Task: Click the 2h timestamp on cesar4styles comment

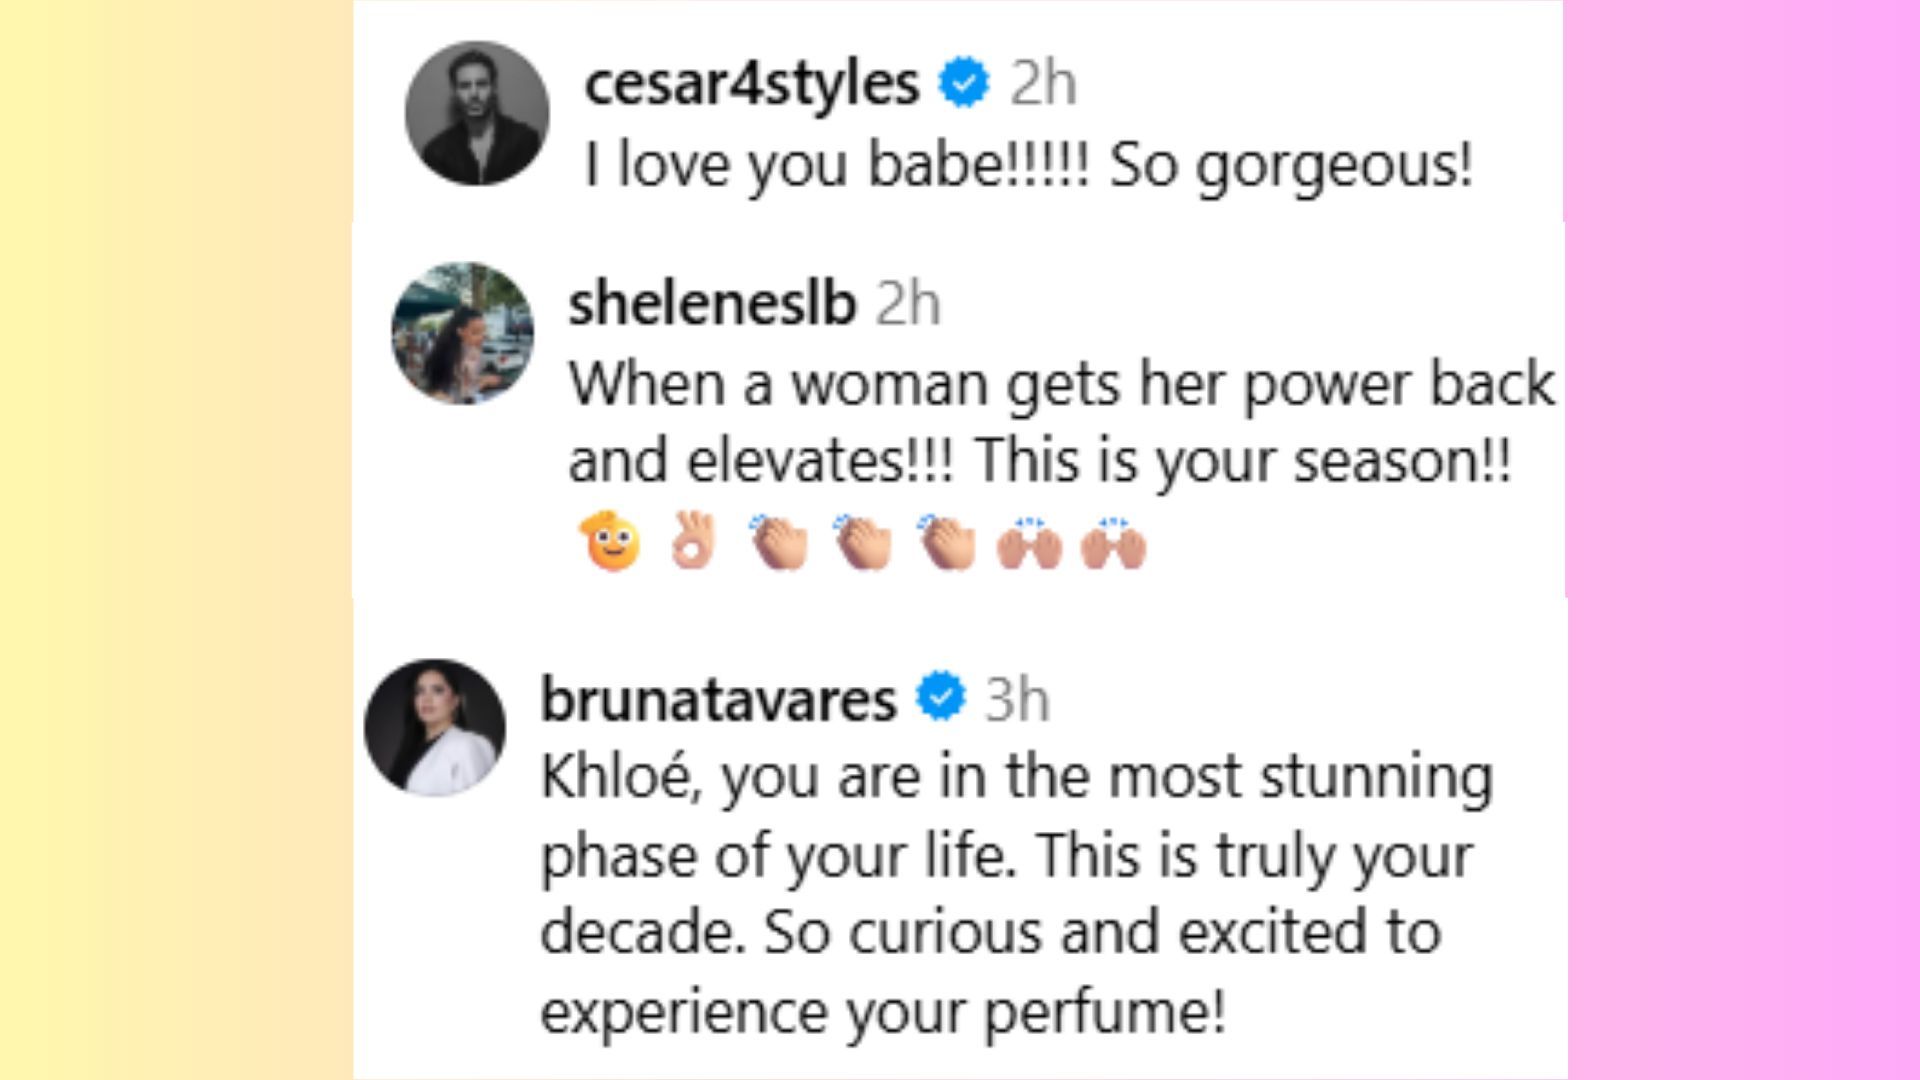Action: pyautogui.click(x=1043, y=83)
